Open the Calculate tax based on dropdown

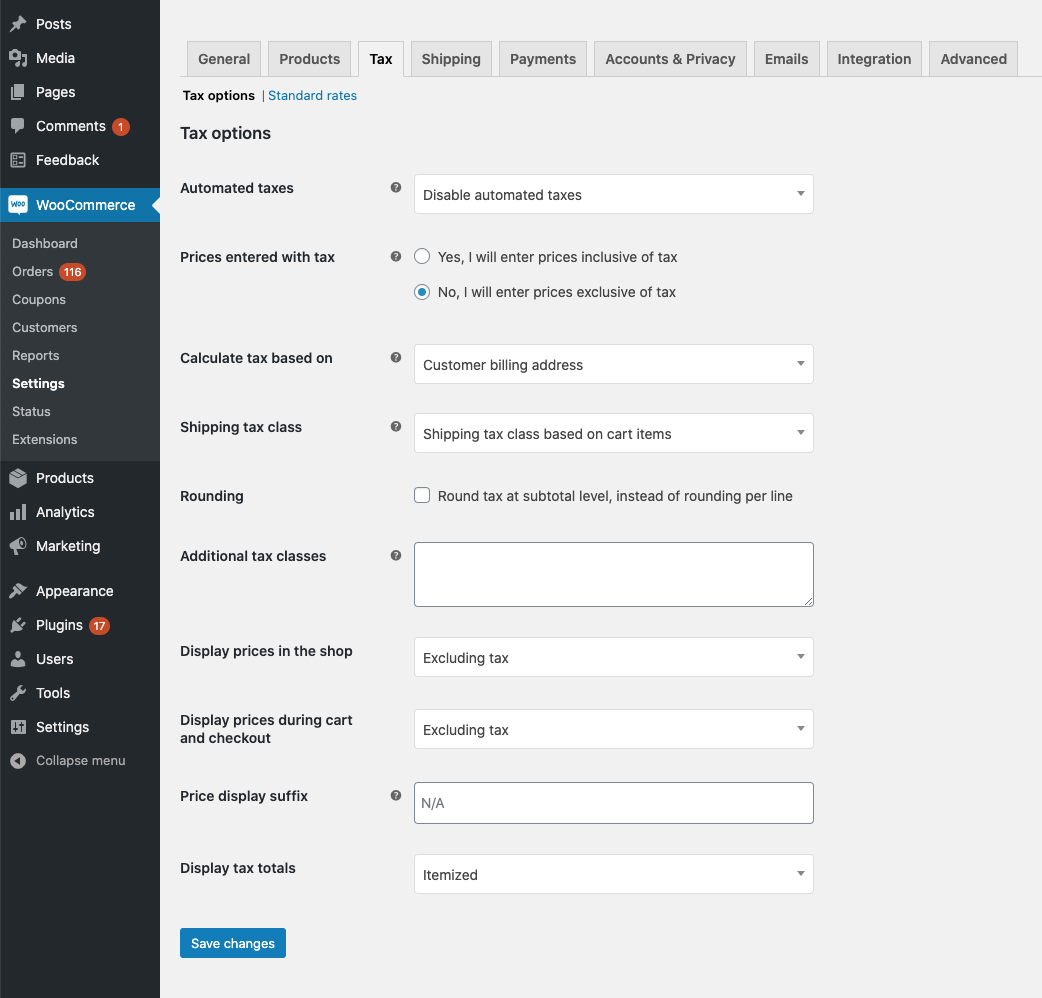coord(613,364)
